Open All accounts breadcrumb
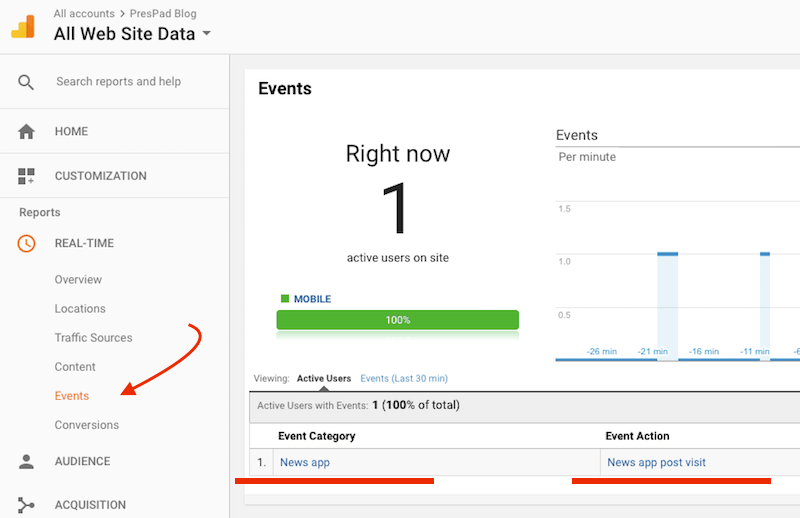800x518 pixels. tap(84, 13)
